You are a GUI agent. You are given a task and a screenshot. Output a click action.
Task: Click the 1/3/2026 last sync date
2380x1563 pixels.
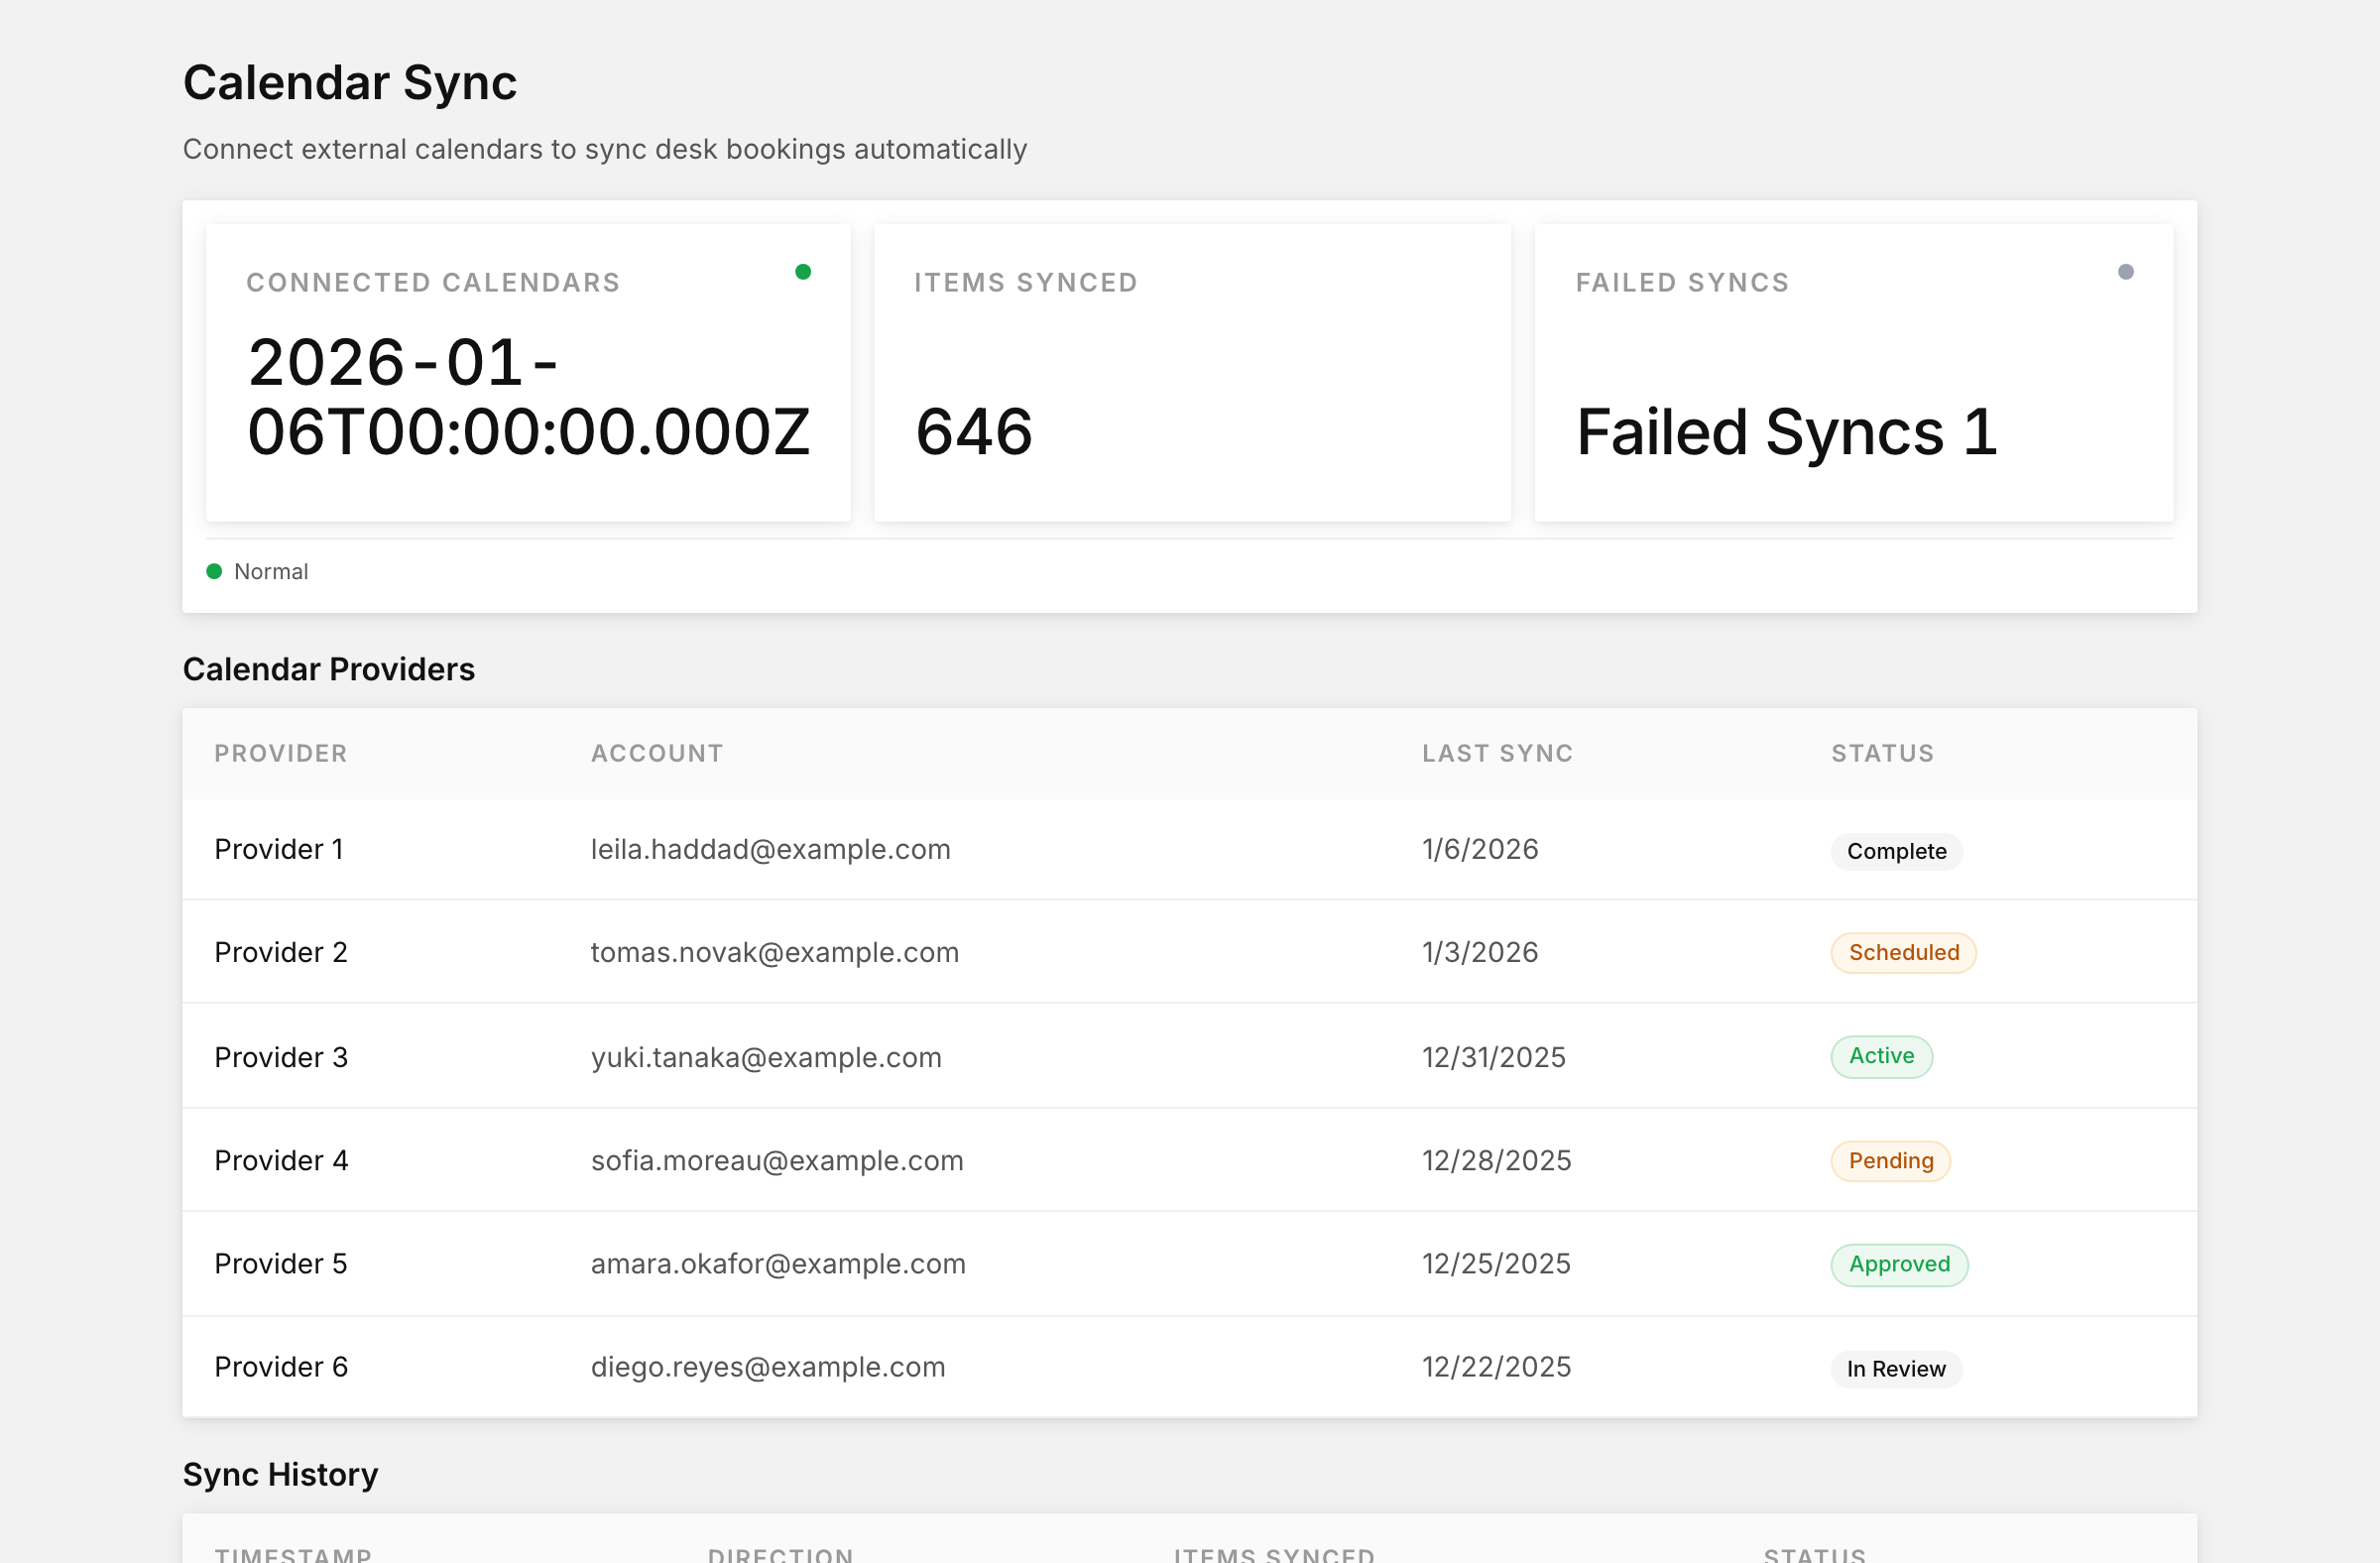click(1480, 953)
